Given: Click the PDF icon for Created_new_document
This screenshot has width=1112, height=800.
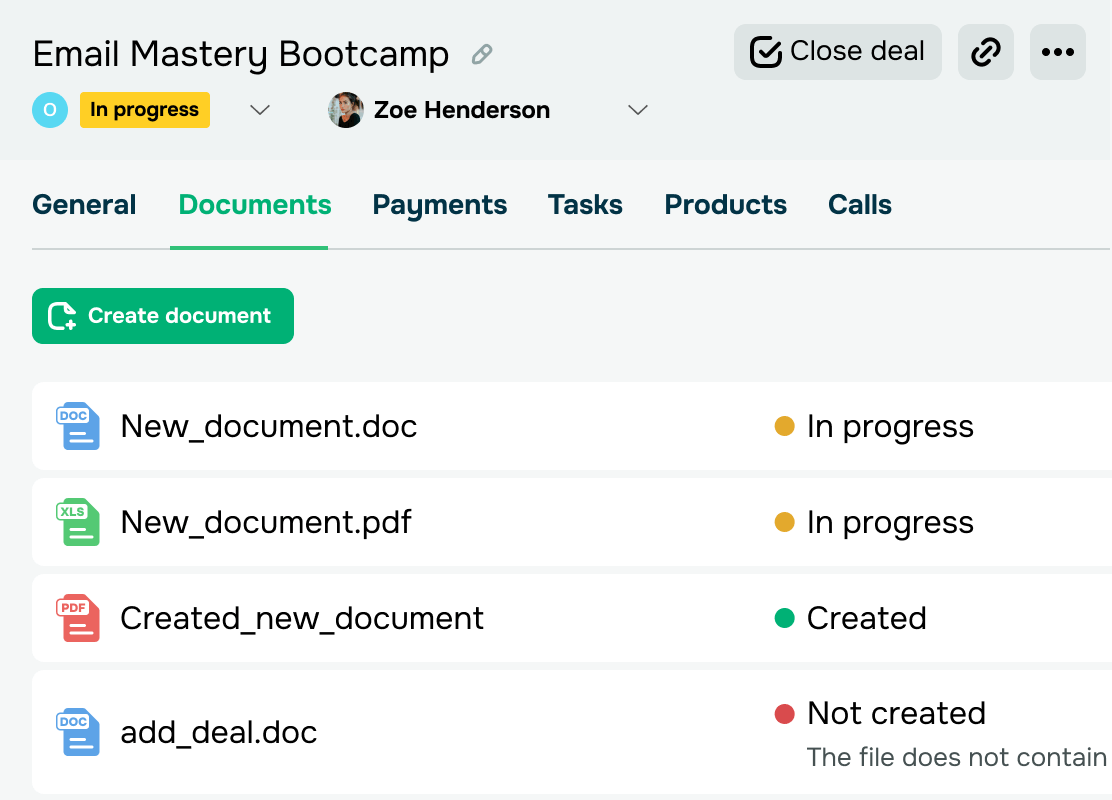Looking at the screenshot, I should [x=78, y=618].
